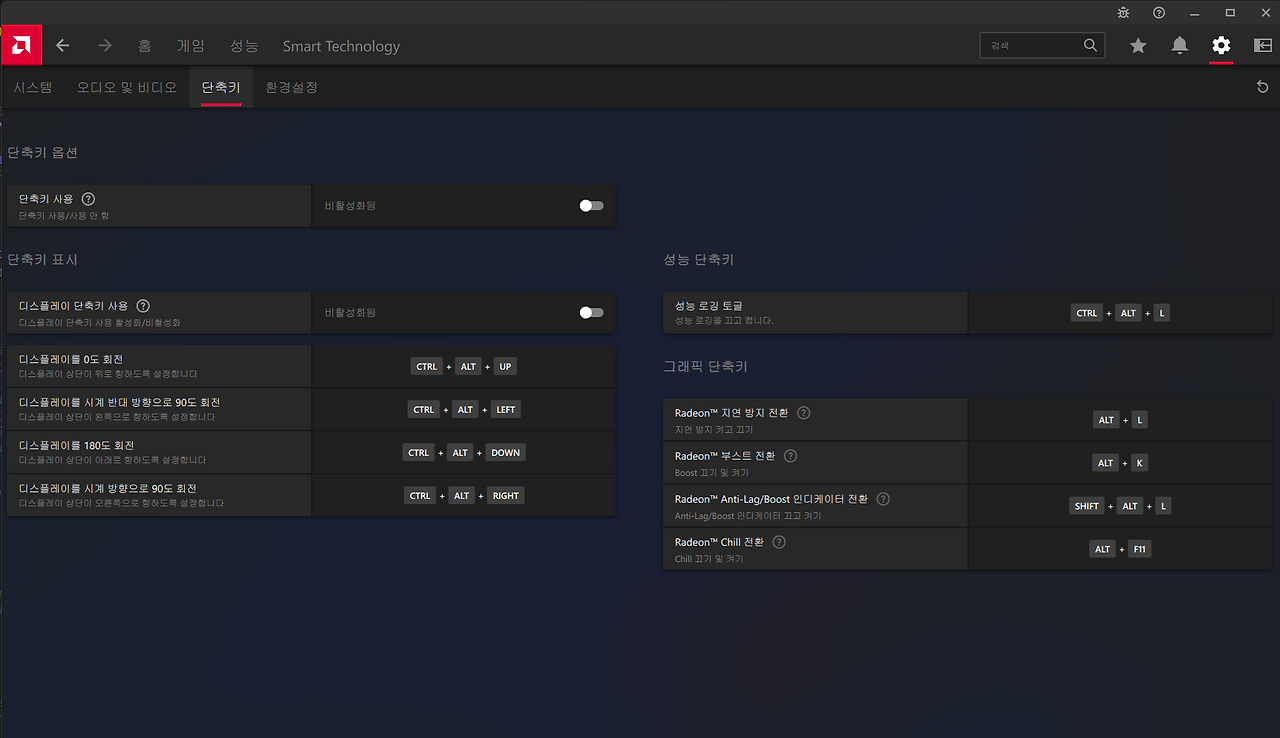Edit the clockwise 90도 hotkey CTRL+ALT+RIGHT
The height and width of the screenshot is (738, 1280).
point(464,496)
